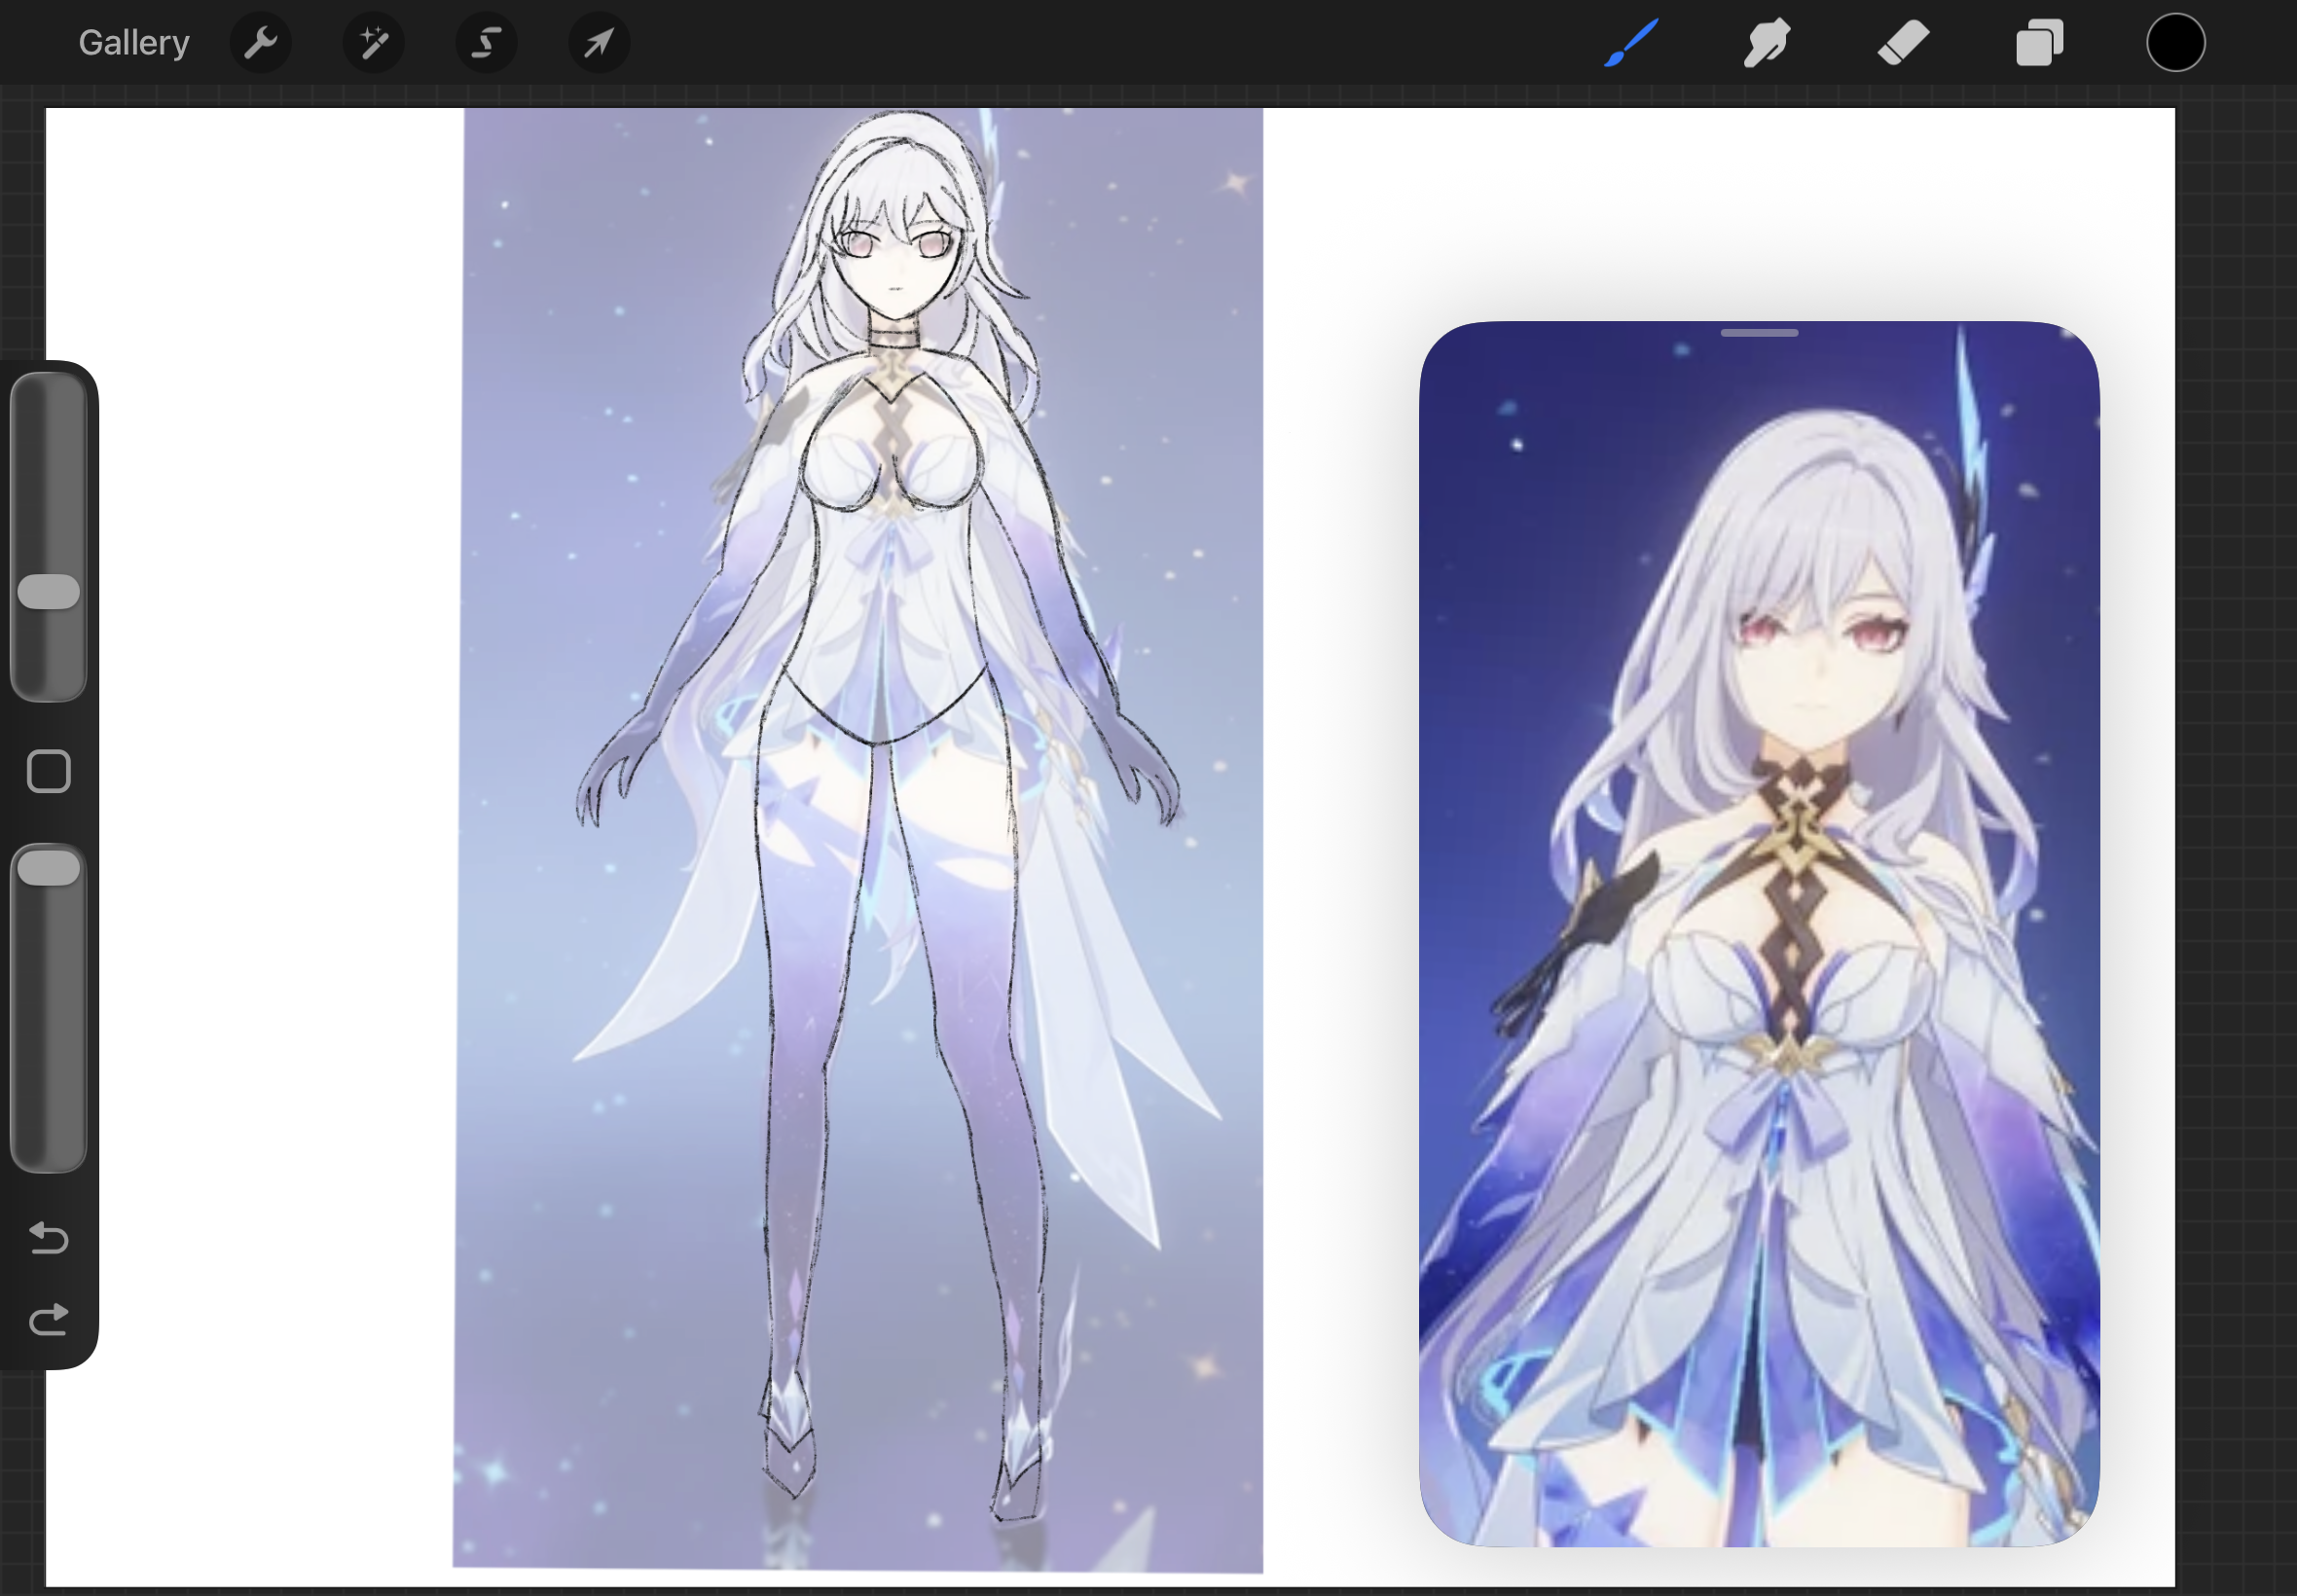
Task: Undo the last stroke
Action: (49, 1238)
